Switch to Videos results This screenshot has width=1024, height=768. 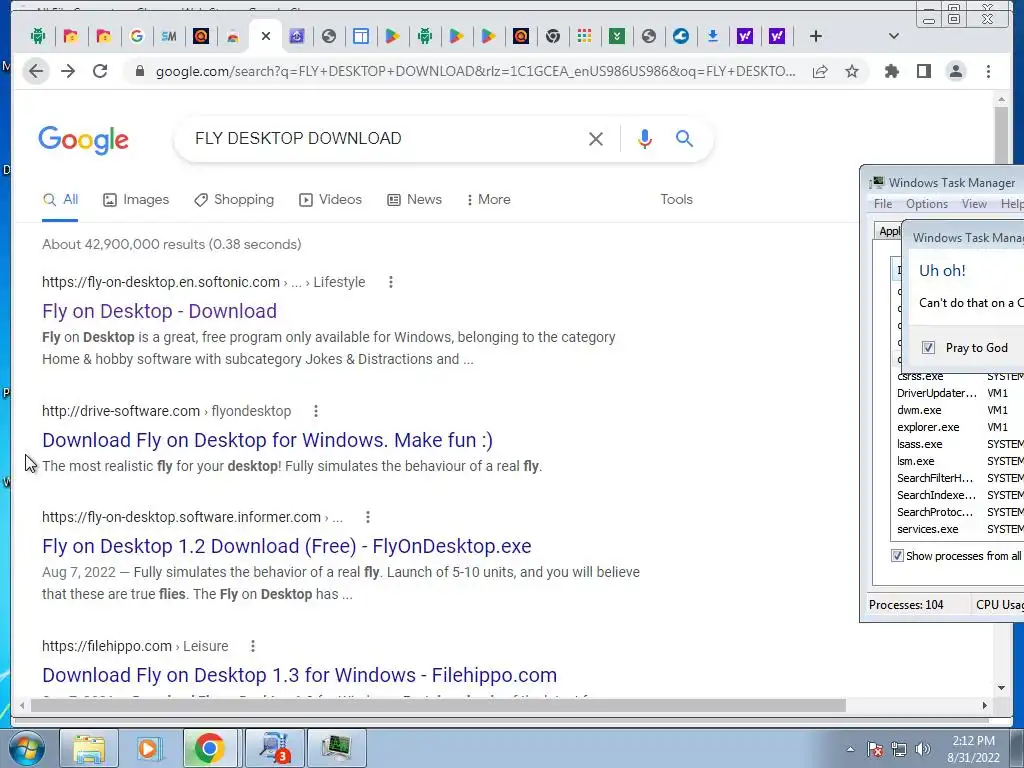[330, 200]
